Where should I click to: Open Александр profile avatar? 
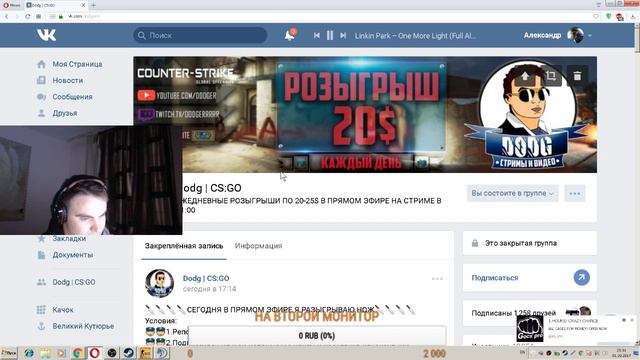[x=576, y=35]
